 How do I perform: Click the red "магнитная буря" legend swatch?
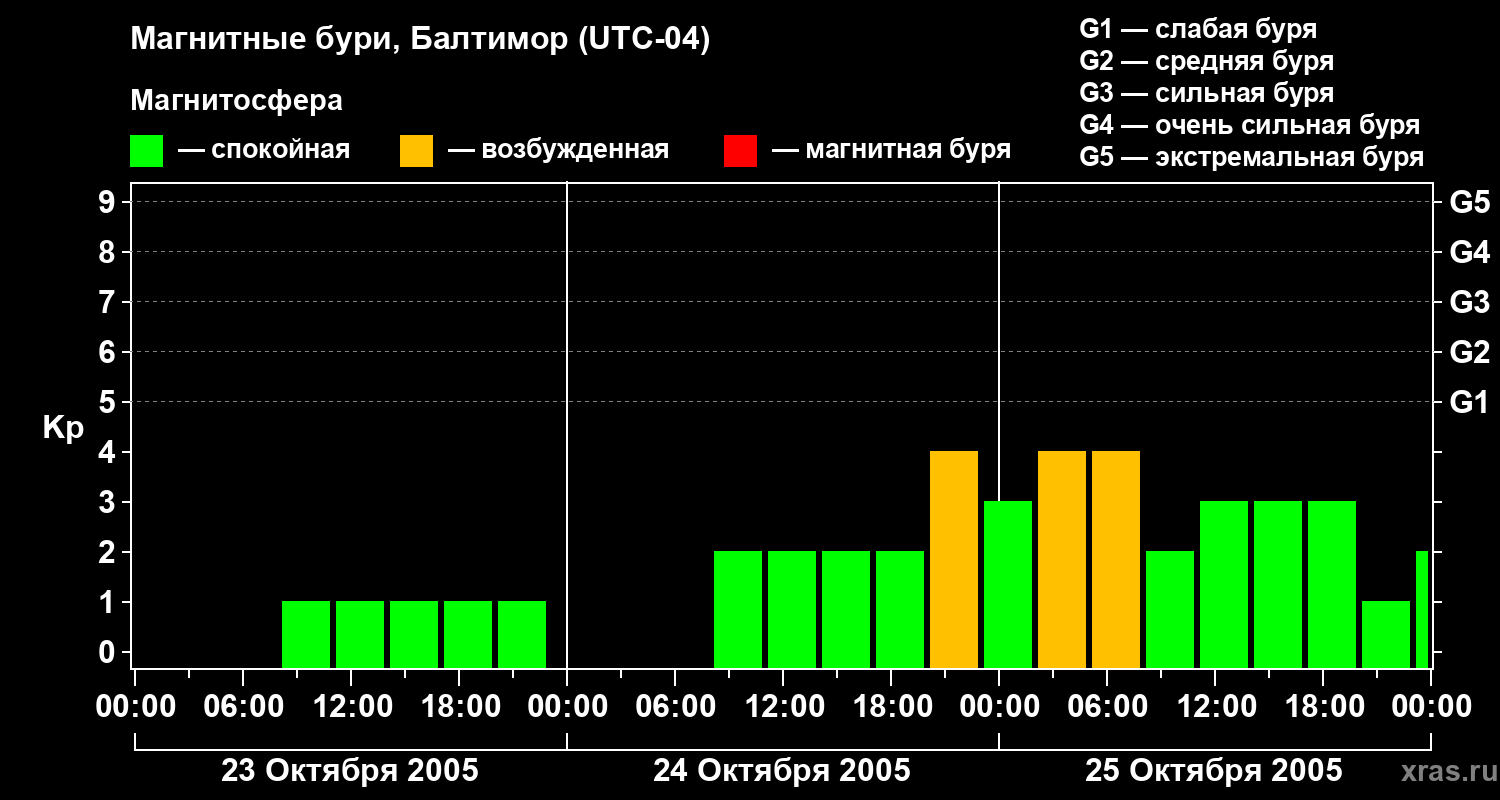(740, 151)
